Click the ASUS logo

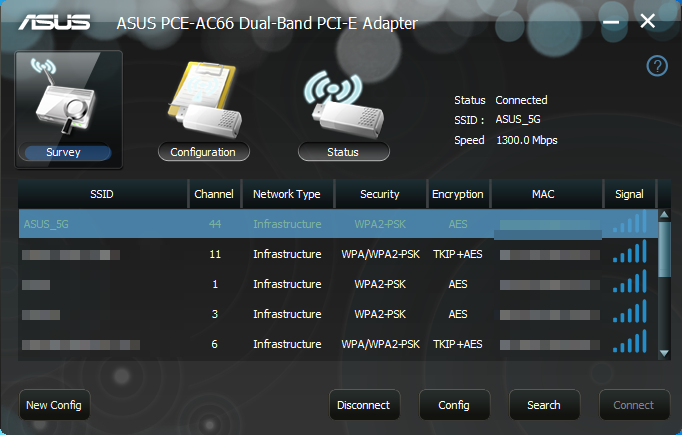(54, 23)
